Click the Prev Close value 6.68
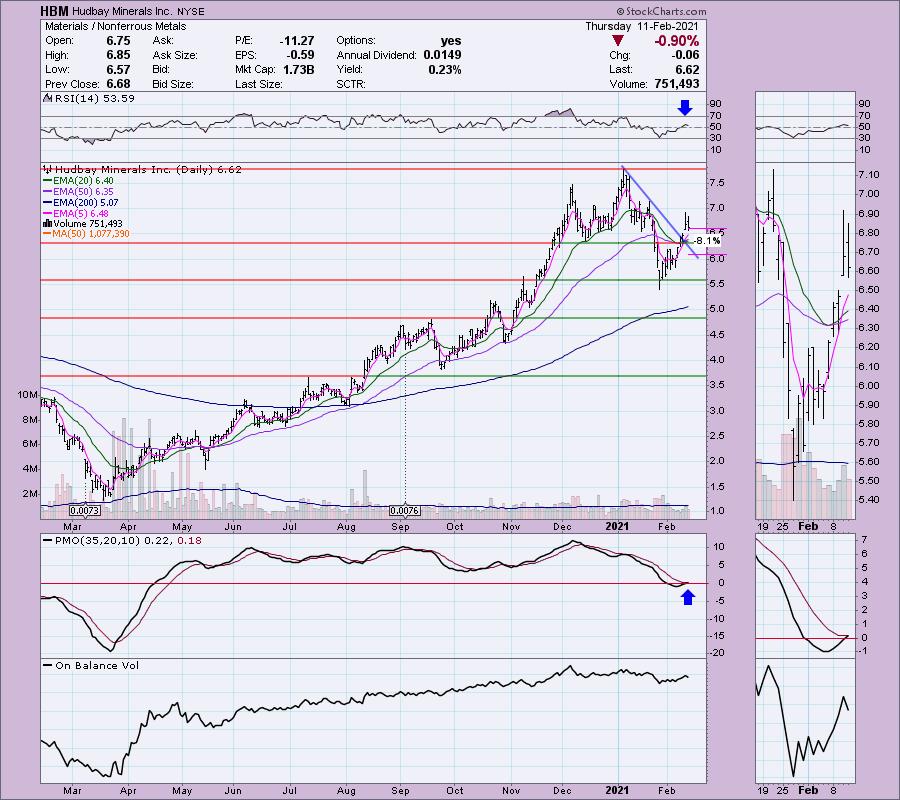This screenshot has height=800, width=900. (118, 84)
